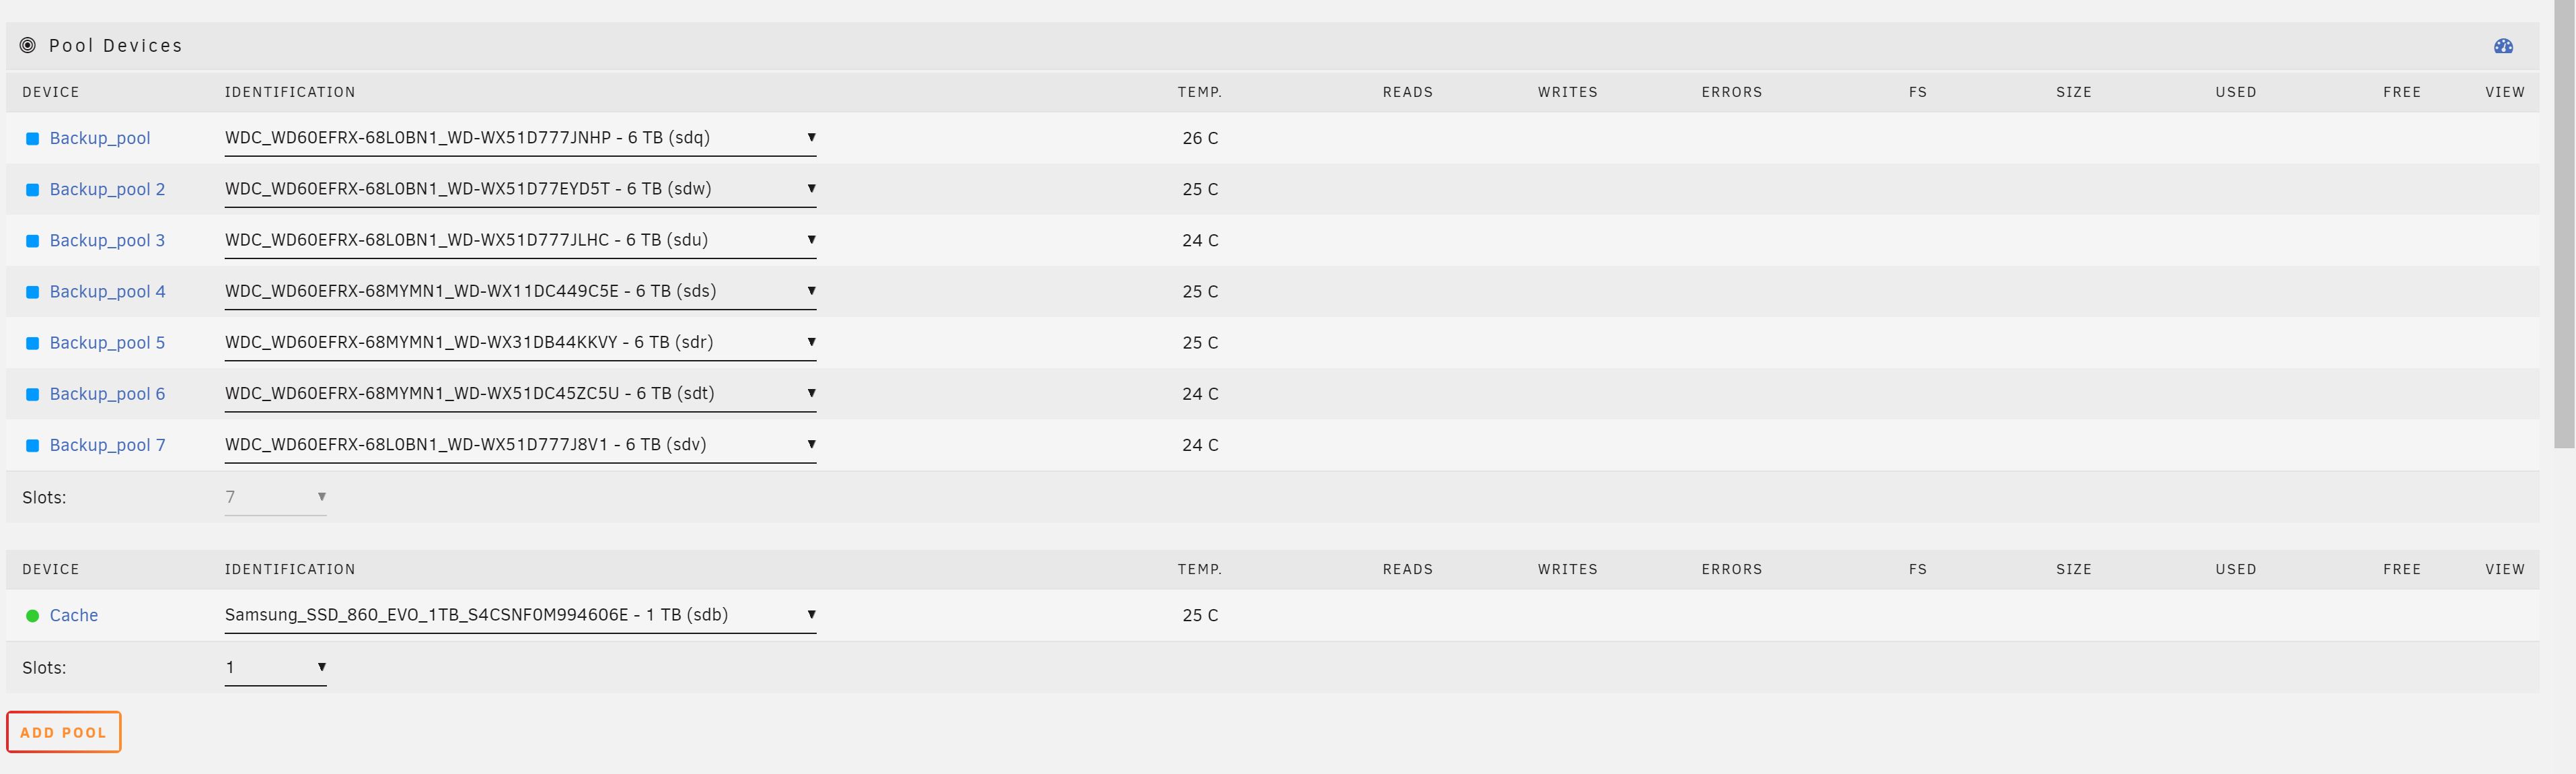Open the Cache pool Slots dropdown
Viewport: 2576px width, 774px height.
(275, 667)
